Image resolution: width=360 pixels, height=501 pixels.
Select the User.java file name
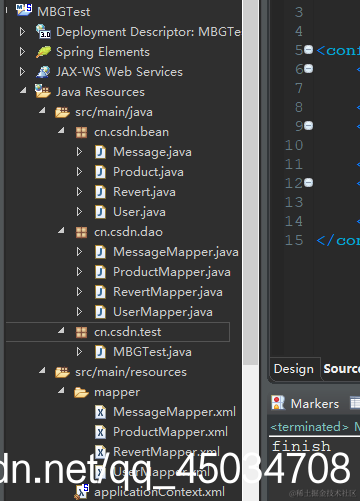[x=139, y=212]
